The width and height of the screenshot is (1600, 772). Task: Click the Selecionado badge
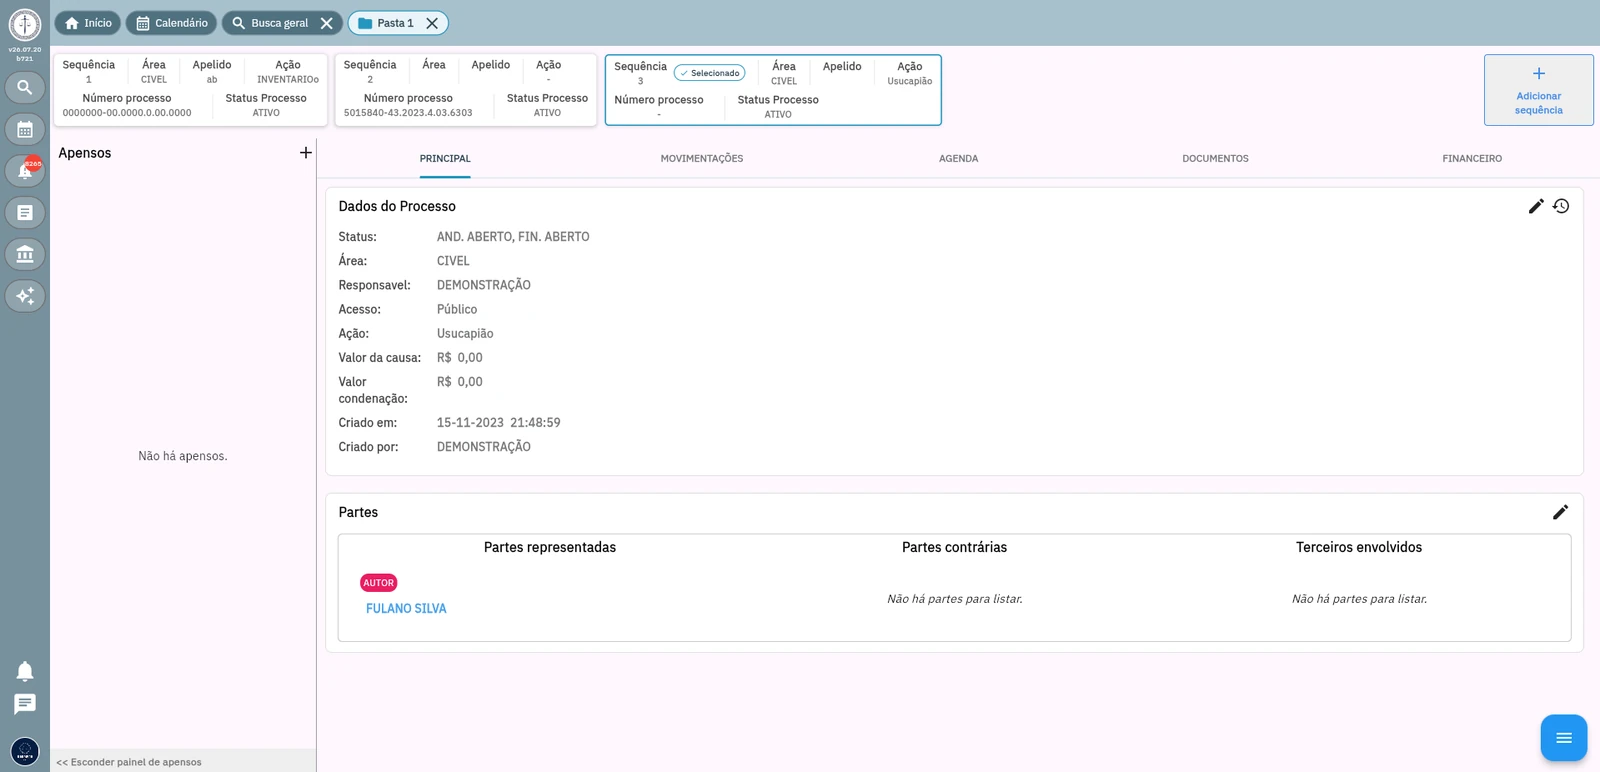click(x=710, y=73)
